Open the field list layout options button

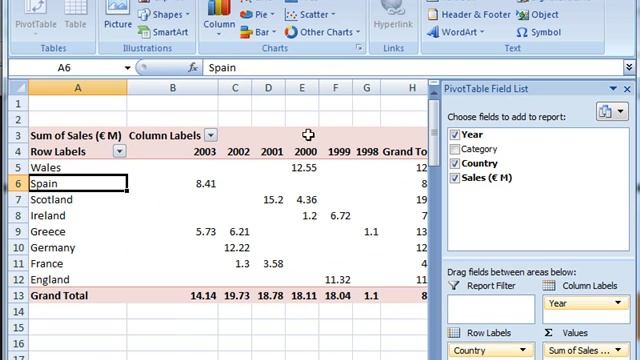611,111
